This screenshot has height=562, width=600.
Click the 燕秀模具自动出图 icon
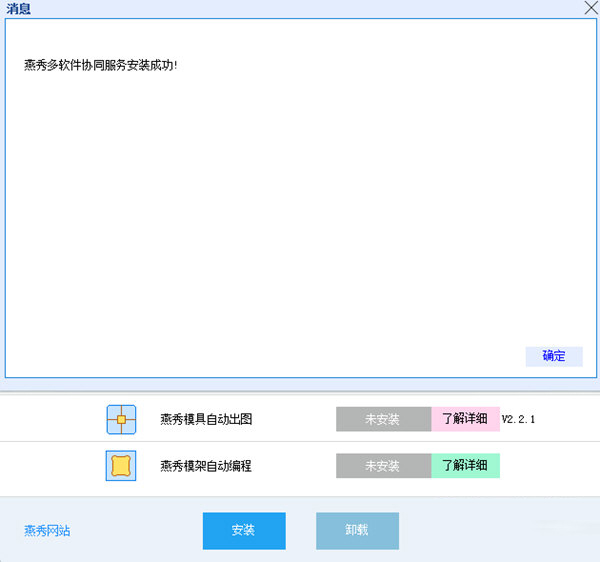[121, 419]
